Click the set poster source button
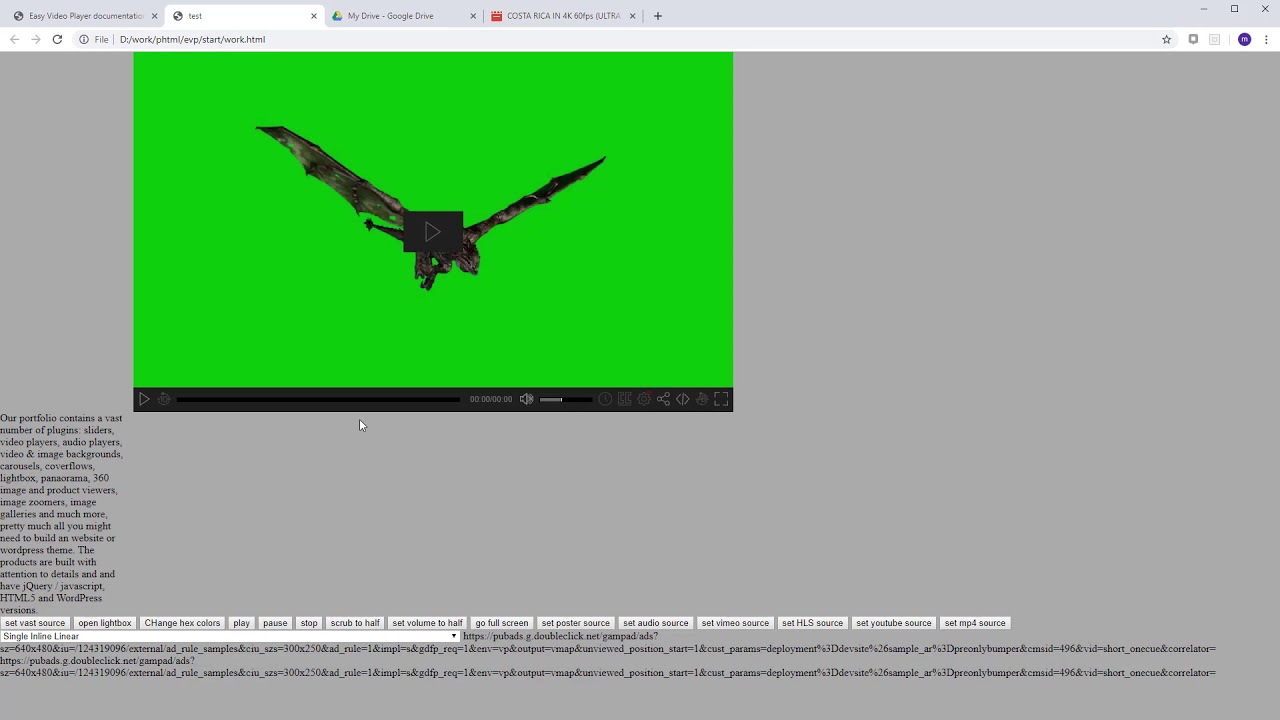This screenshot has width=1280, height=720. coord(575,623)
